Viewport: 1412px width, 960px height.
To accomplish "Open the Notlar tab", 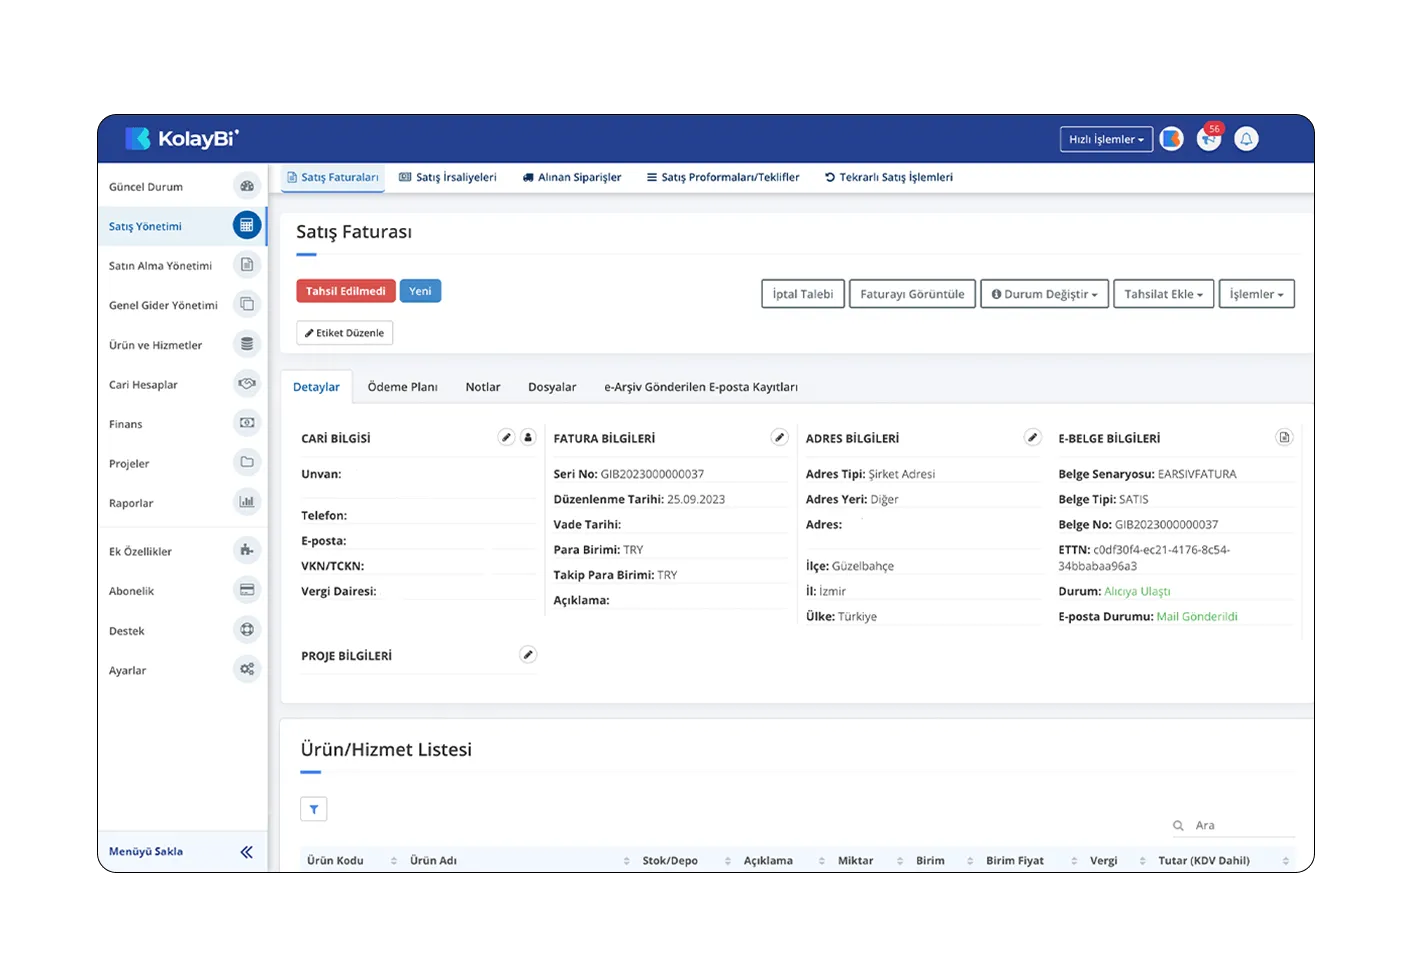I will click(x=483, y=387).
